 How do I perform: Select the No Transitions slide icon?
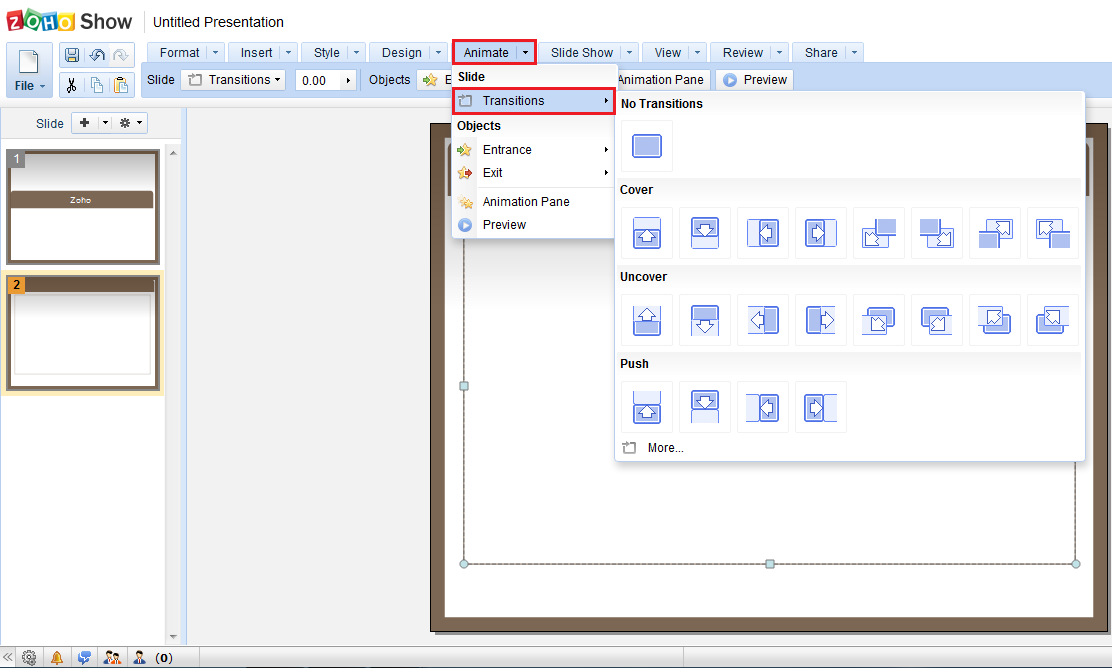click(x=647, y=146)
